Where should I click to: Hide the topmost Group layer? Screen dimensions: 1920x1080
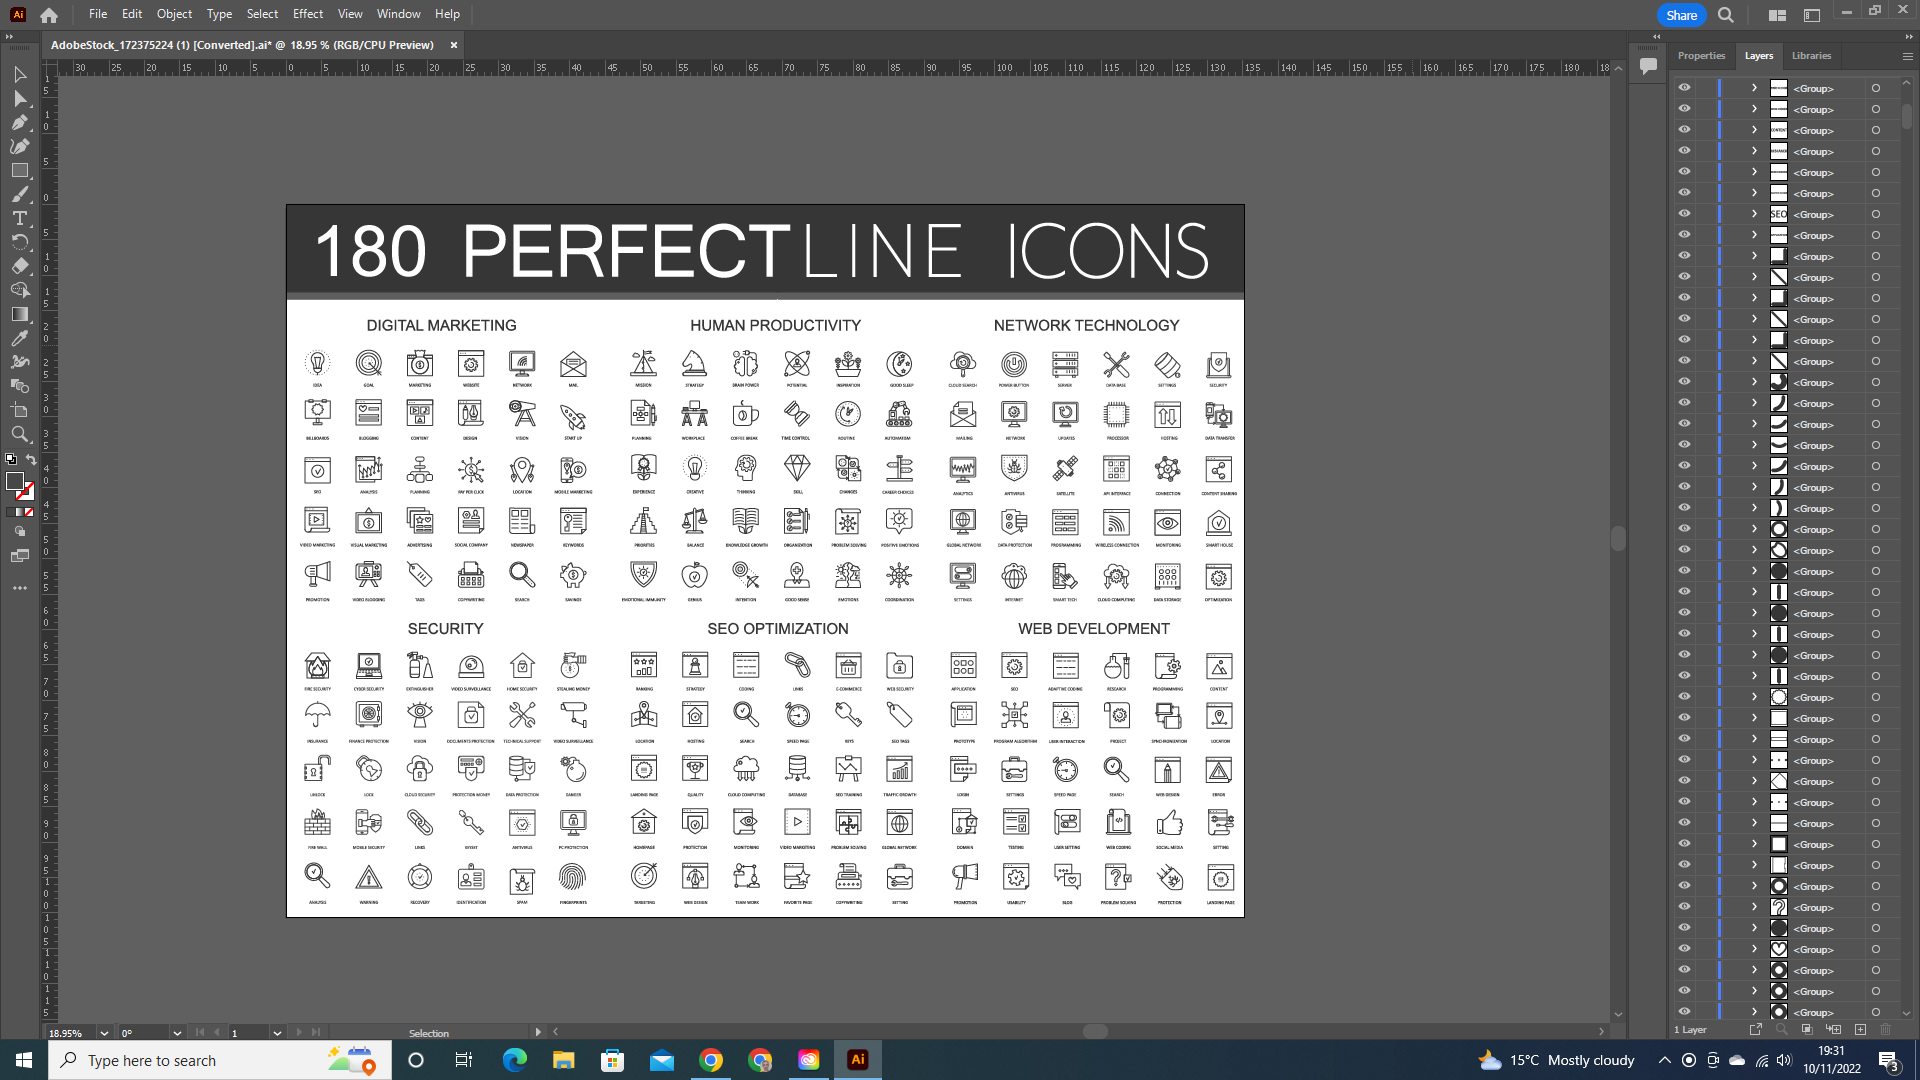(x=1685, y=88)
